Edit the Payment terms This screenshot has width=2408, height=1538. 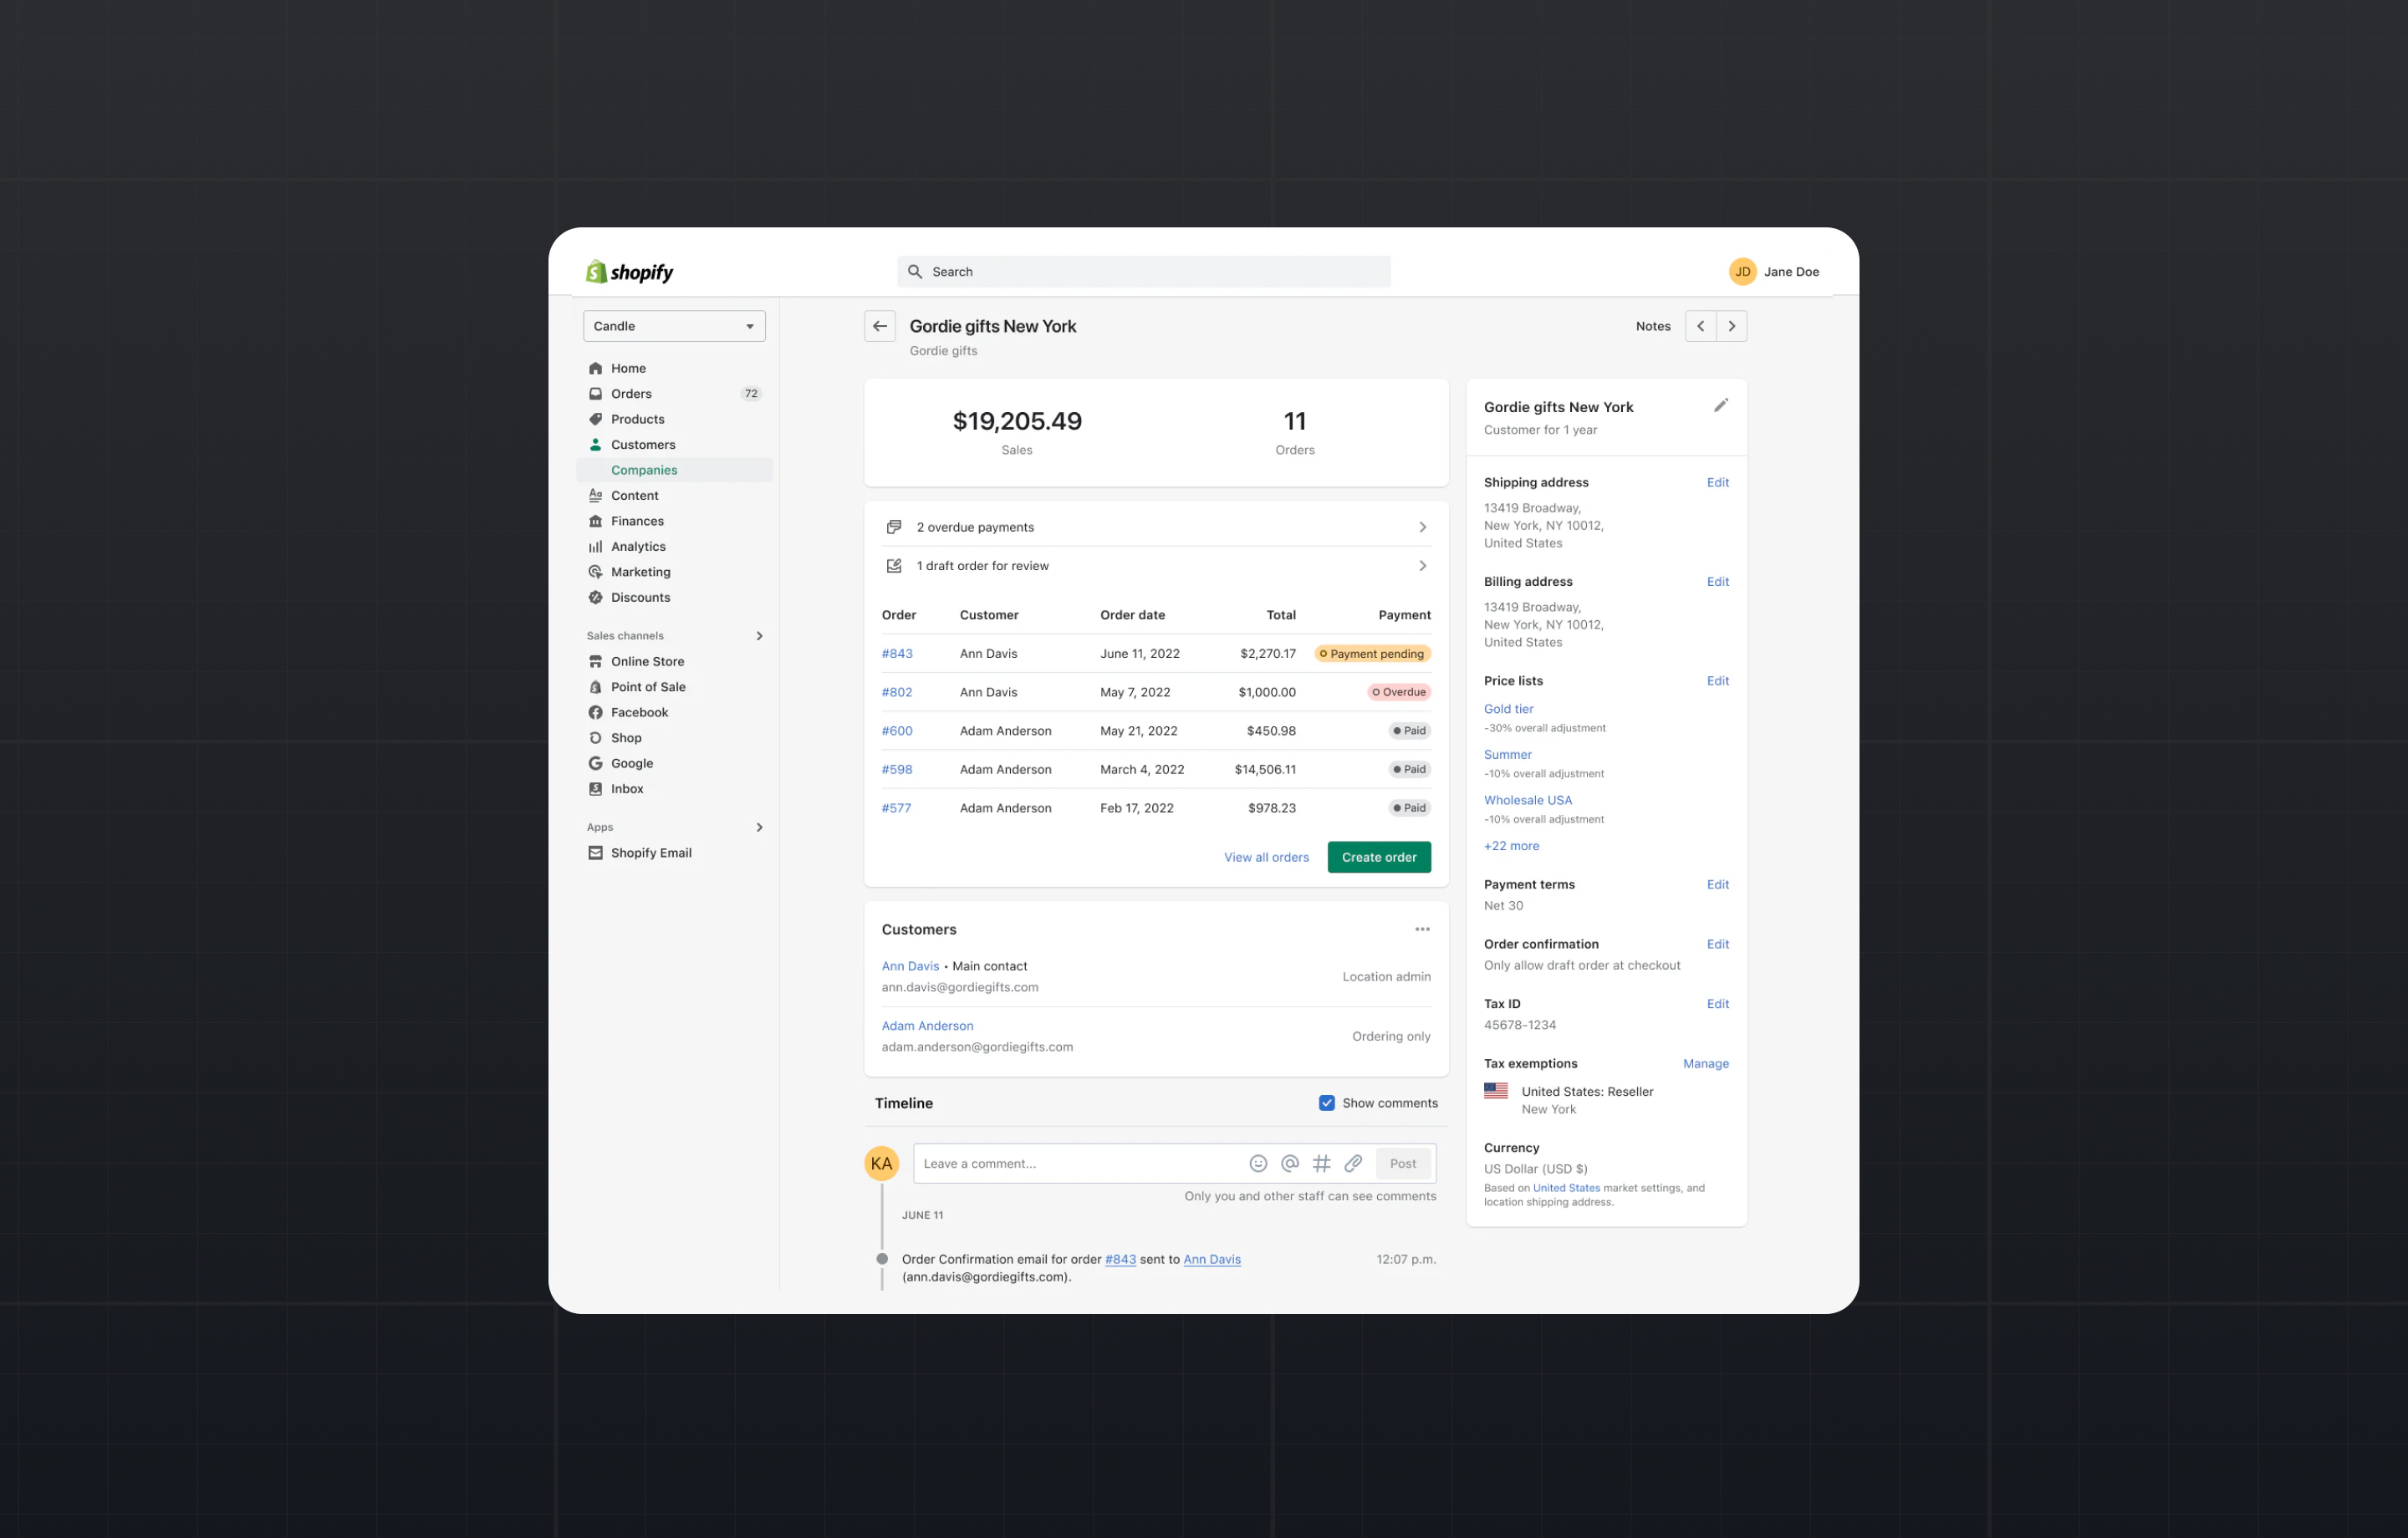click(1717, 885)
